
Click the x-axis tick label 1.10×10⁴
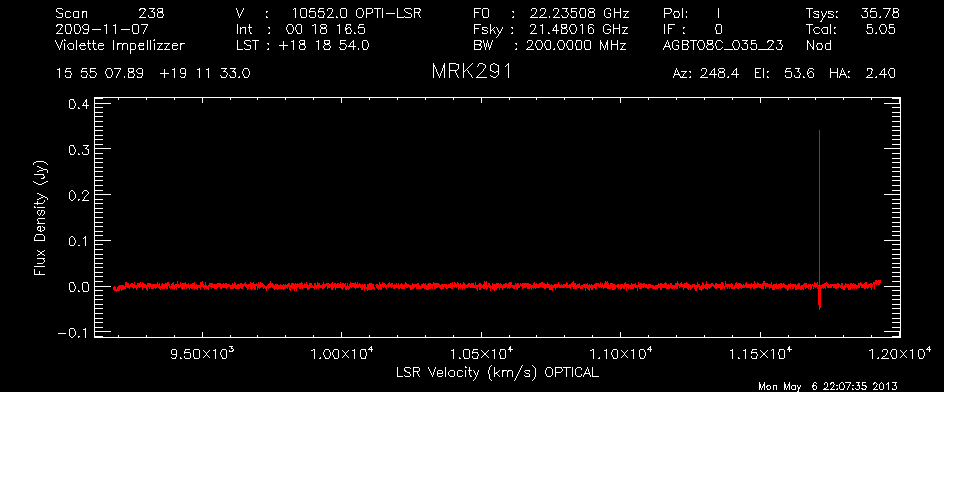point(621,354)
